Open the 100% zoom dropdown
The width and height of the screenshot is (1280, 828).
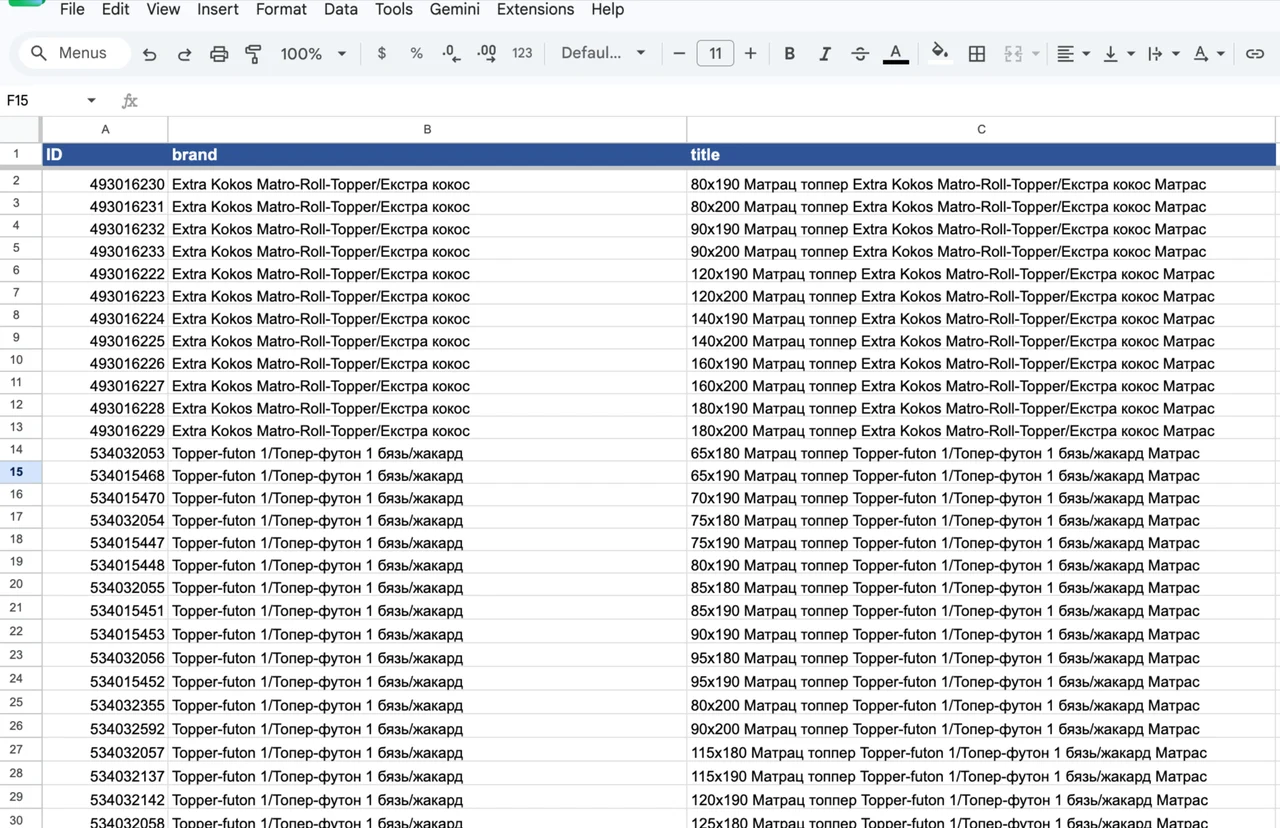313,54
